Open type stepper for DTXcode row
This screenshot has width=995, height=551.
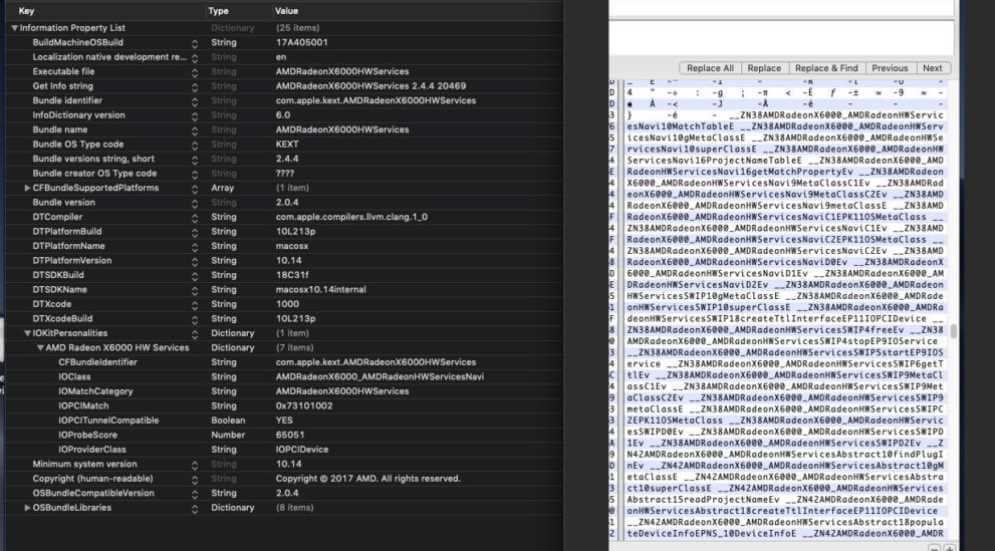tap(195, 305)
